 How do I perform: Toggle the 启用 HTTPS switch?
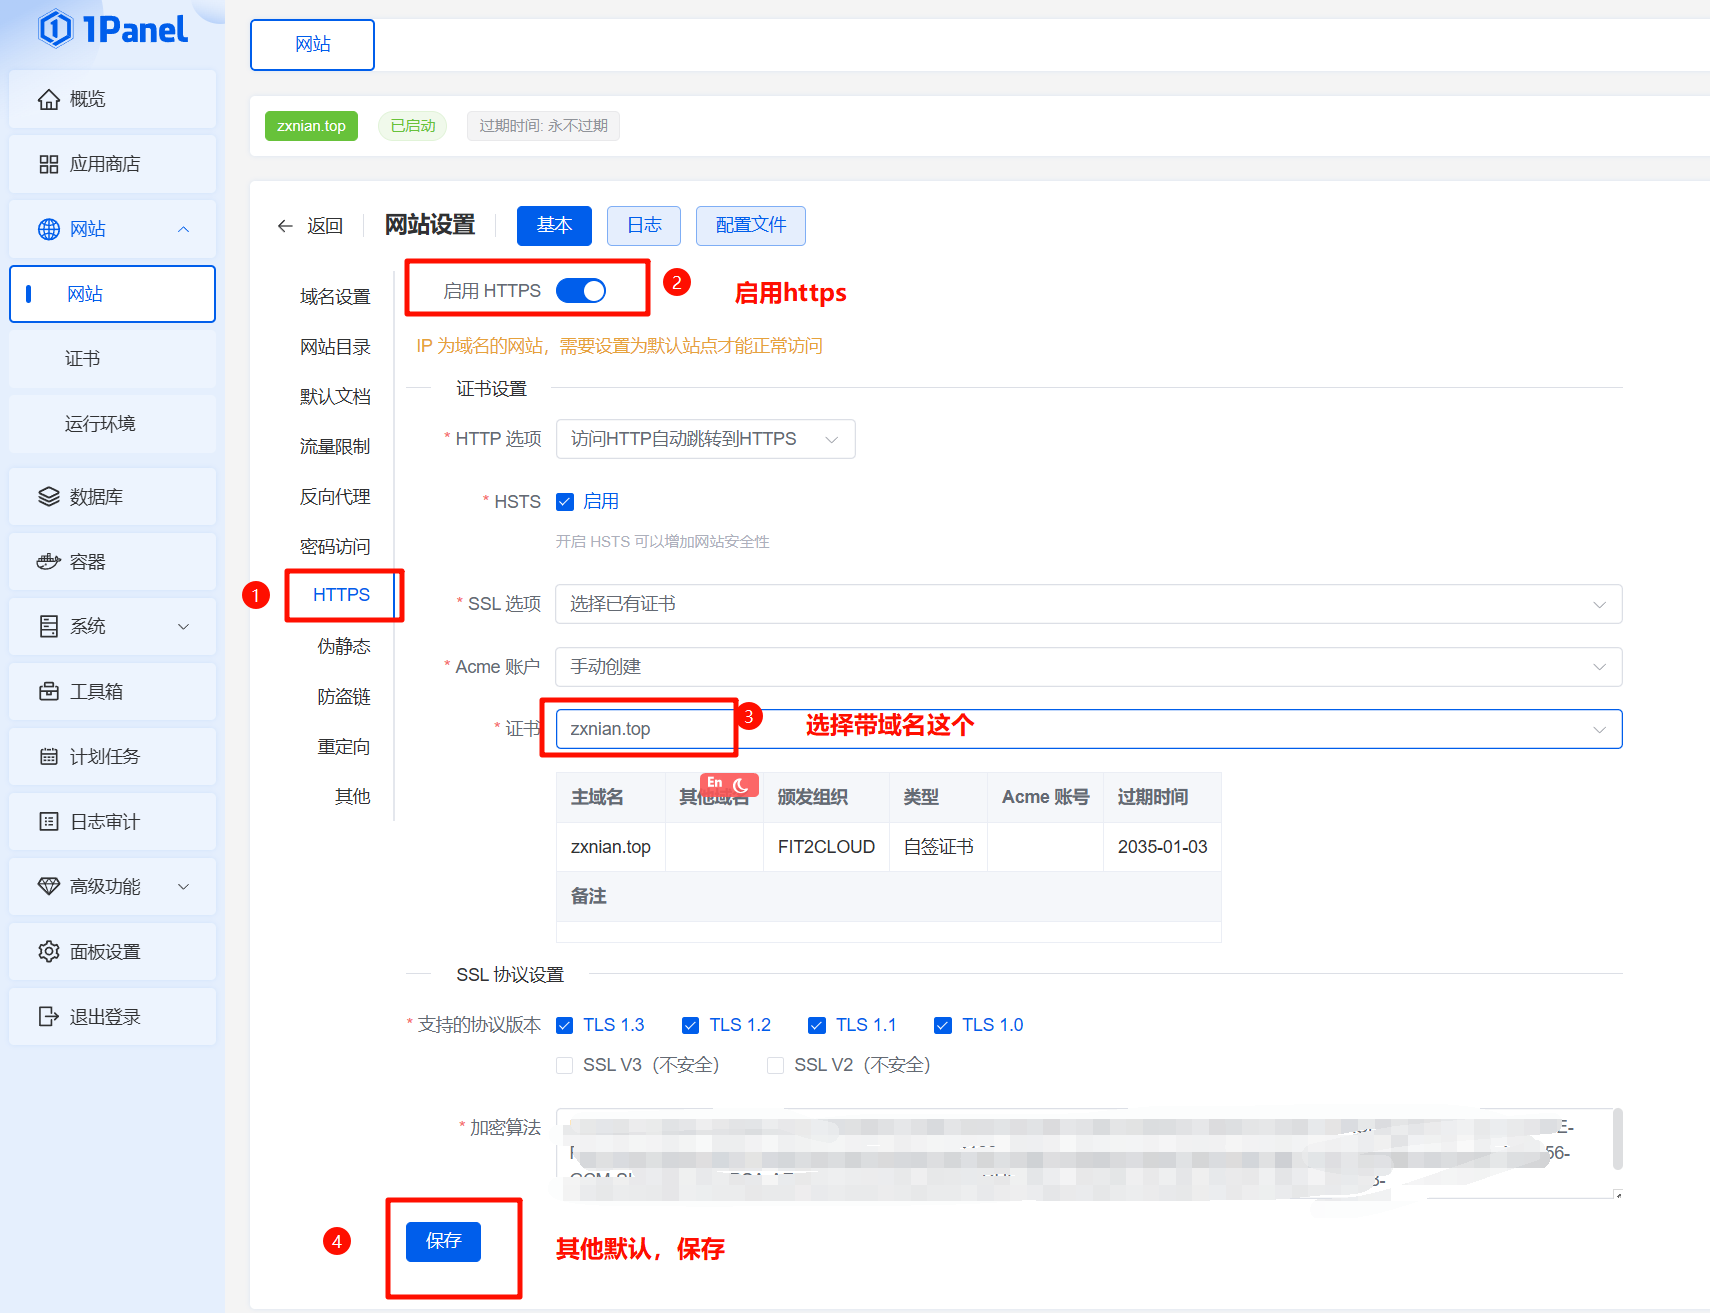point(581,291)
